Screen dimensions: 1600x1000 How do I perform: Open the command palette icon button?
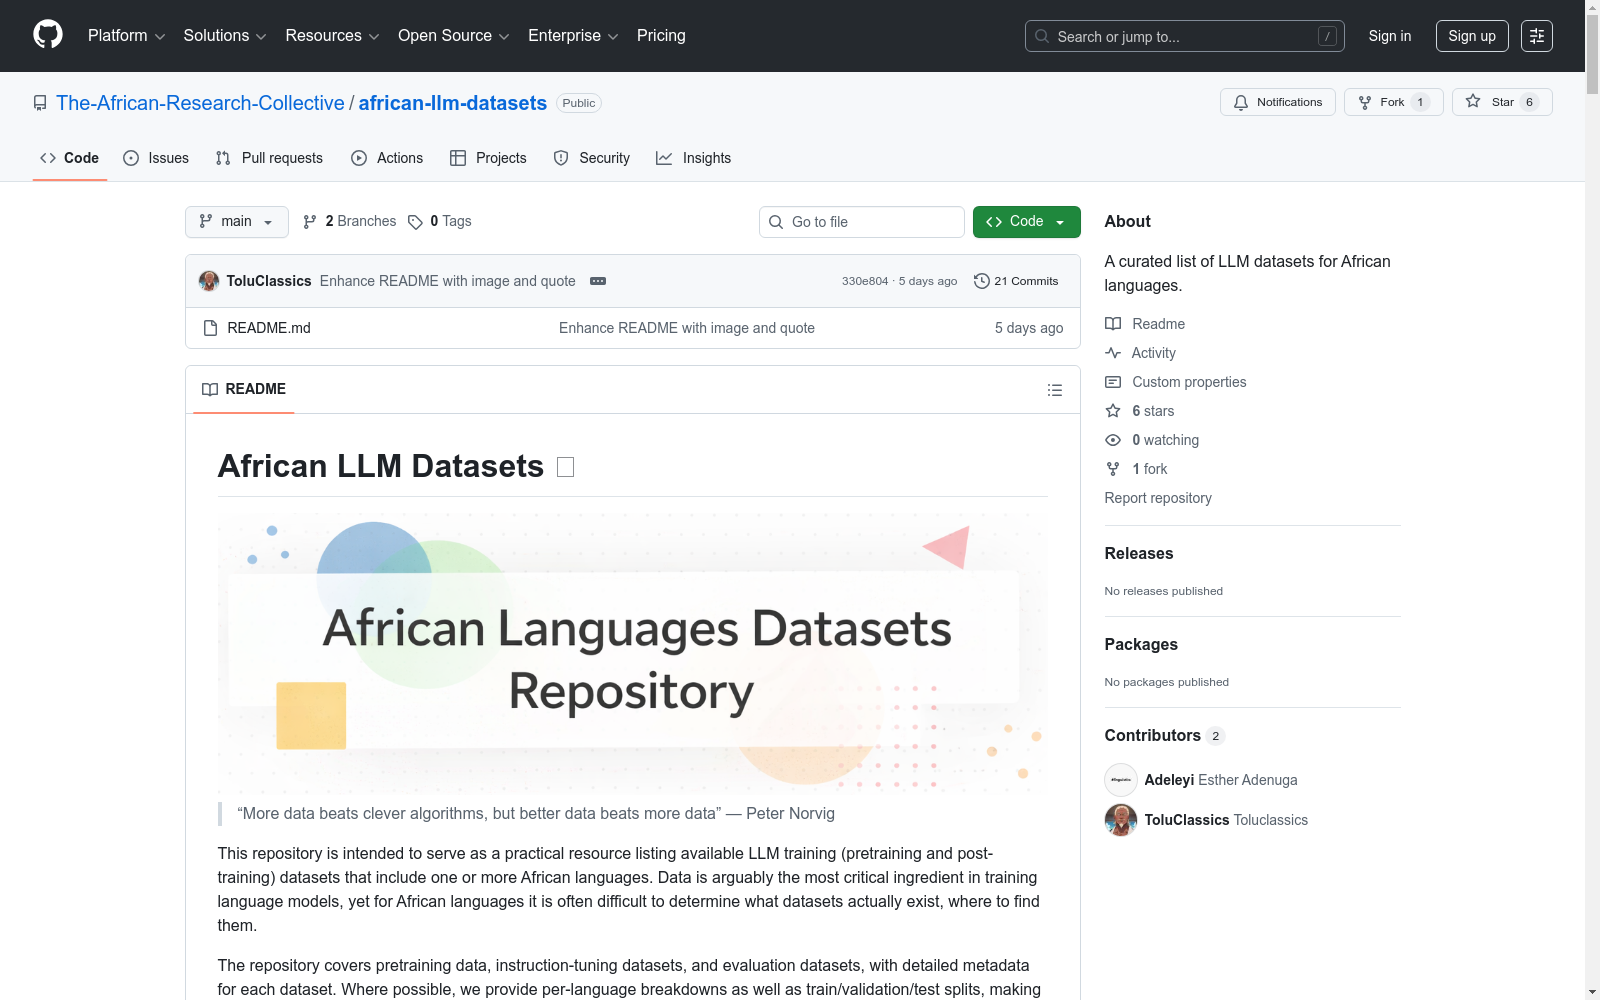click(1536, 36)
